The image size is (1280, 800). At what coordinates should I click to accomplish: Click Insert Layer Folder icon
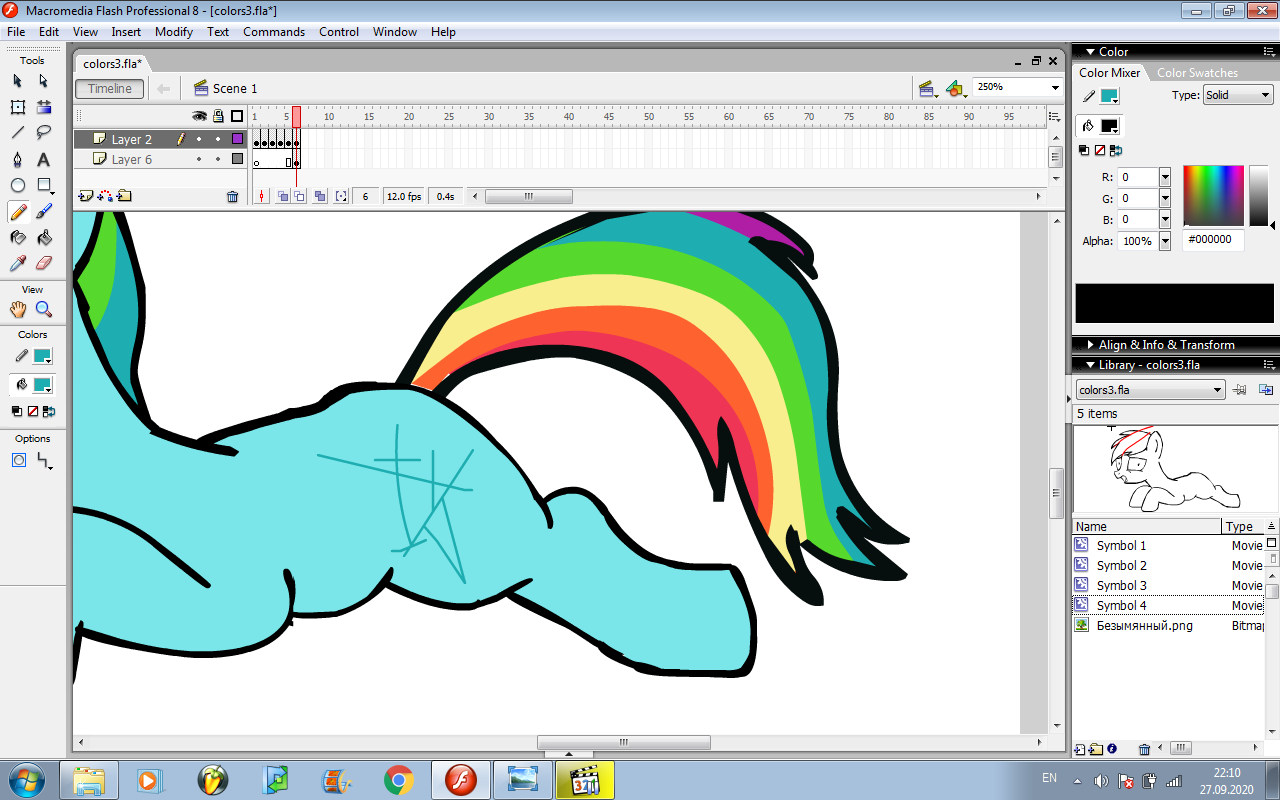[124, 196]
